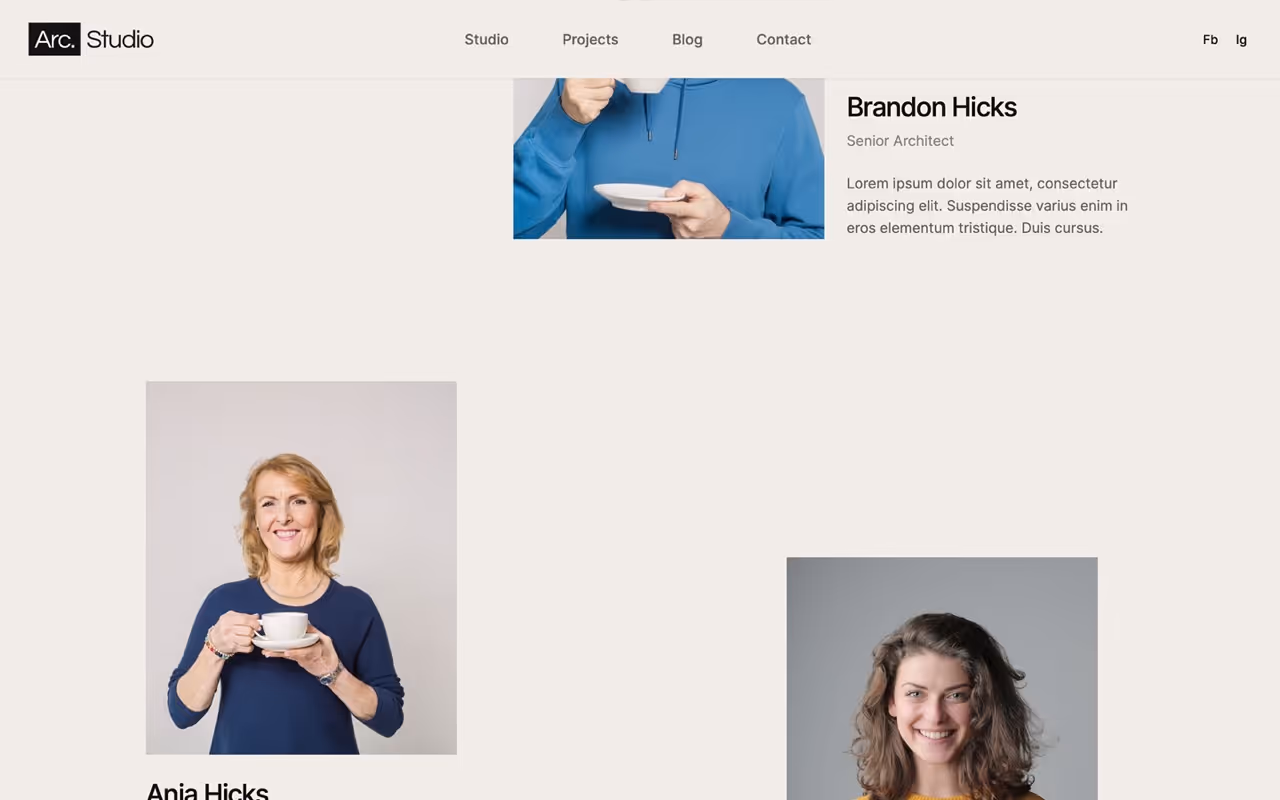
Task: Open the Blog navigation link
Action: pos(687,39)
